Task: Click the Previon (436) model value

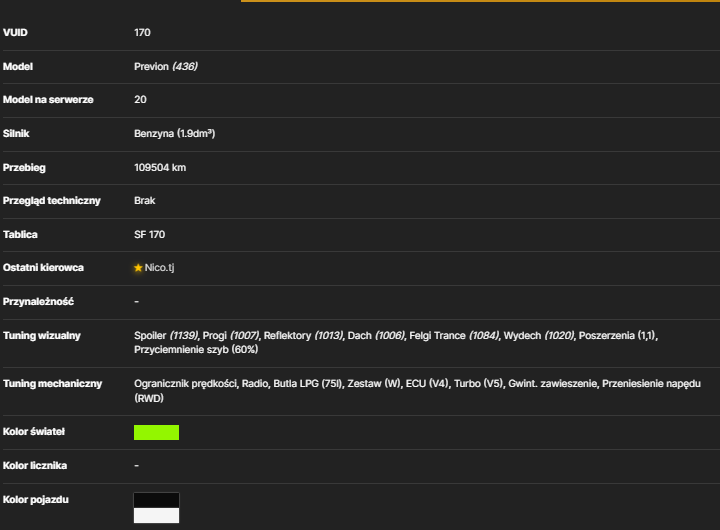Action: click(x=166, y=67)
